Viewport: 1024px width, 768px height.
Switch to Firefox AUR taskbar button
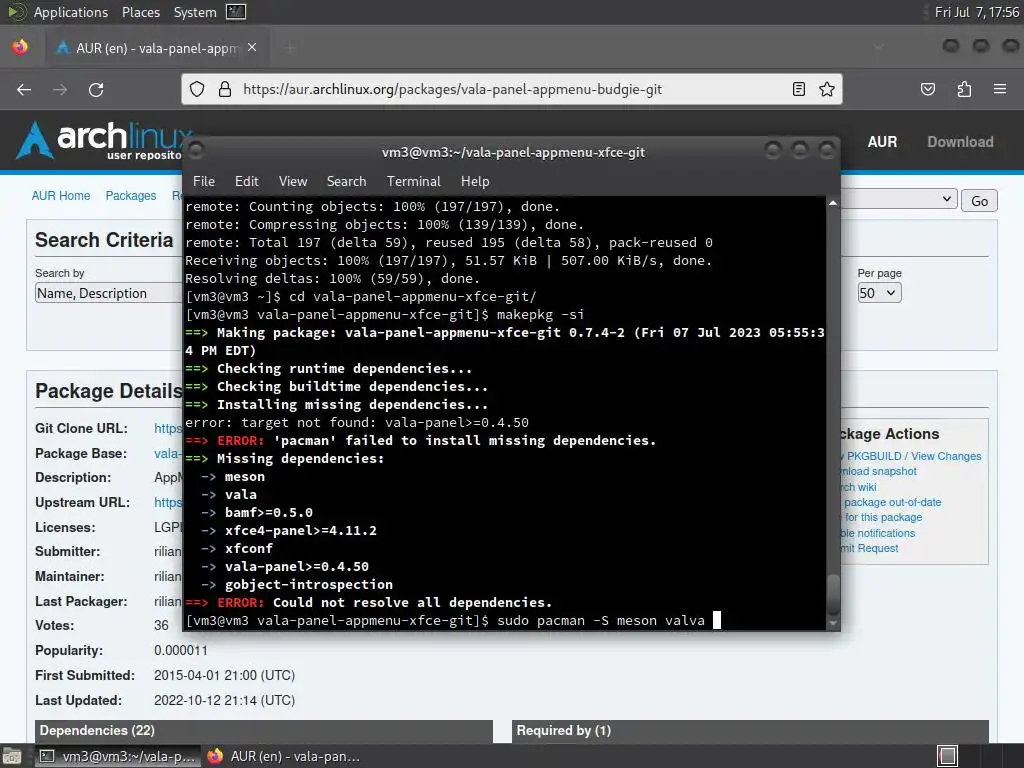click(x=283, y=756)
